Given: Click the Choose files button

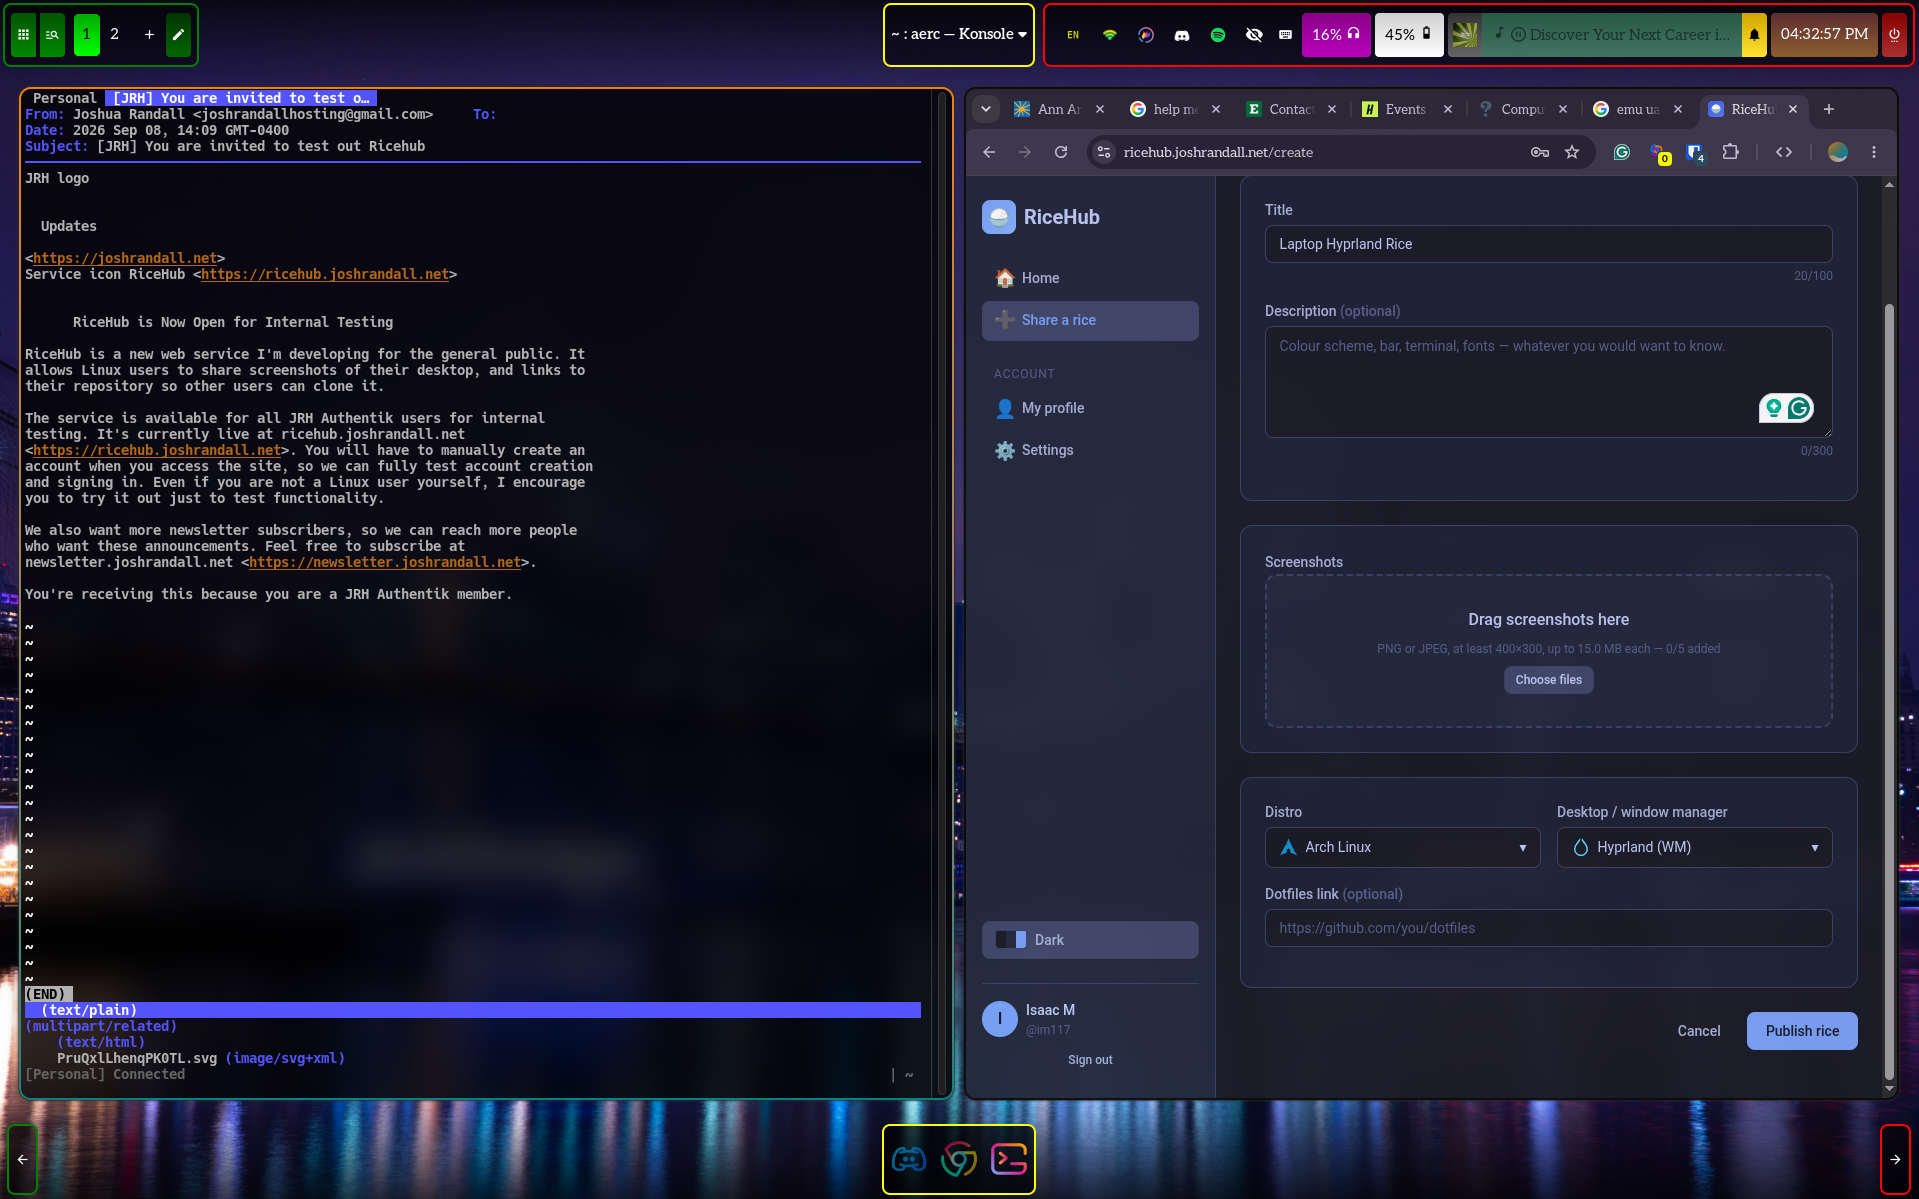Looking at the screenshot, I should [x=1548, y=680].
